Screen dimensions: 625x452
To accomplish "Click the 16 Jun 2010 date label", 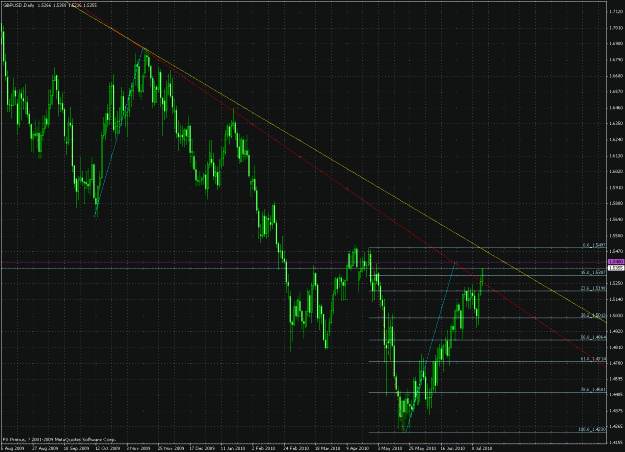I will click(x=453, y=448).
